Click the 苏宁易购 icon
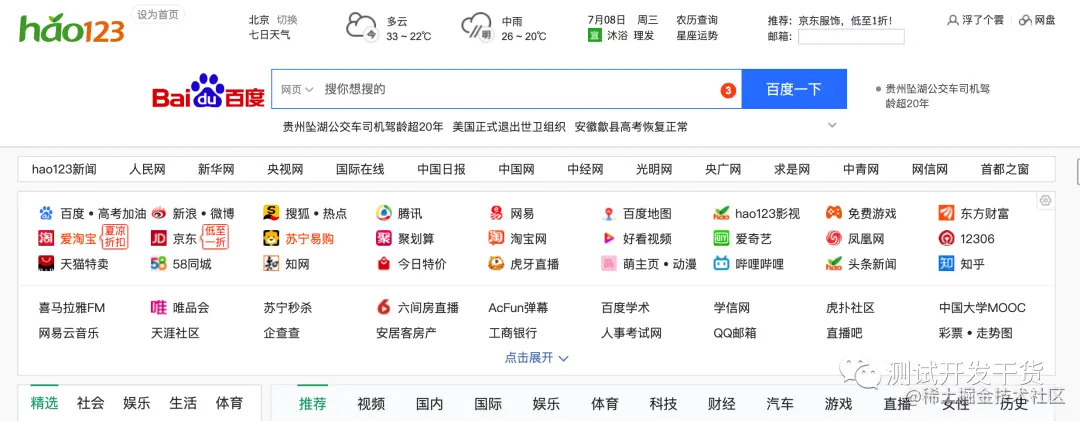Image resolution: width=1080 pixels, height=421 pixels. click(x=271, y=238)
